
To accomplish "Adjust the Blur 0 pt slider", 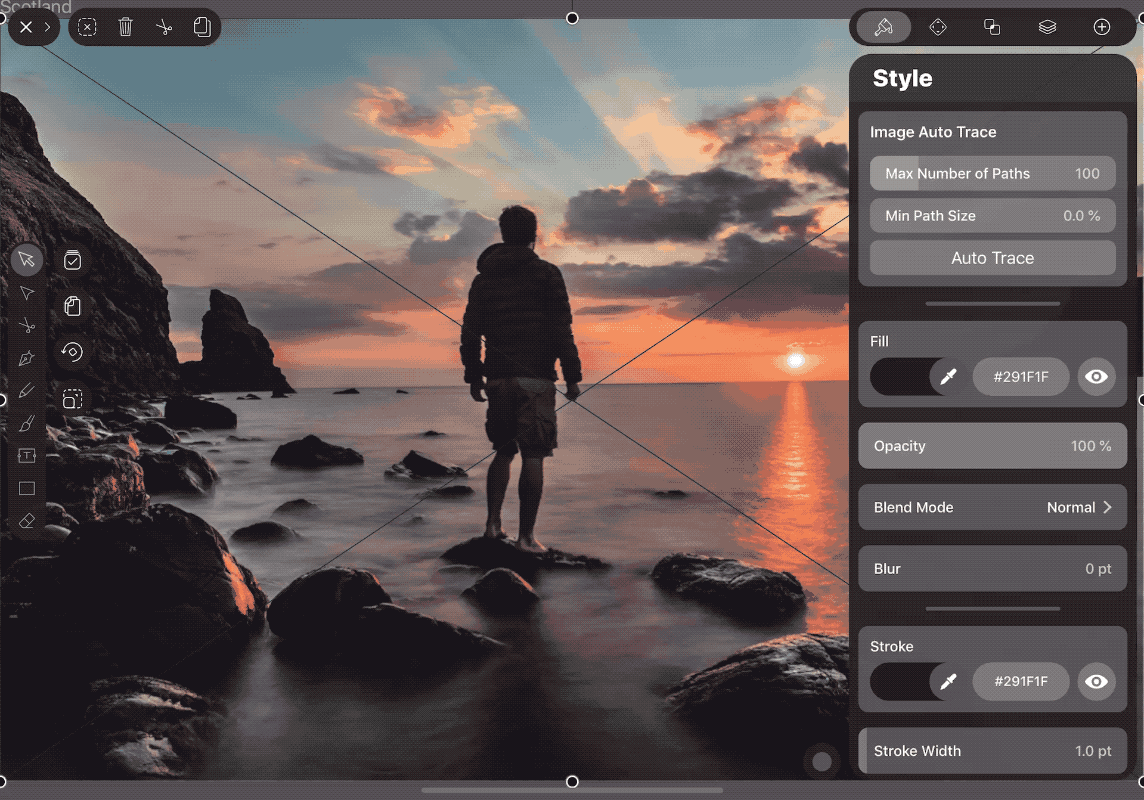I will coord(992,569).
